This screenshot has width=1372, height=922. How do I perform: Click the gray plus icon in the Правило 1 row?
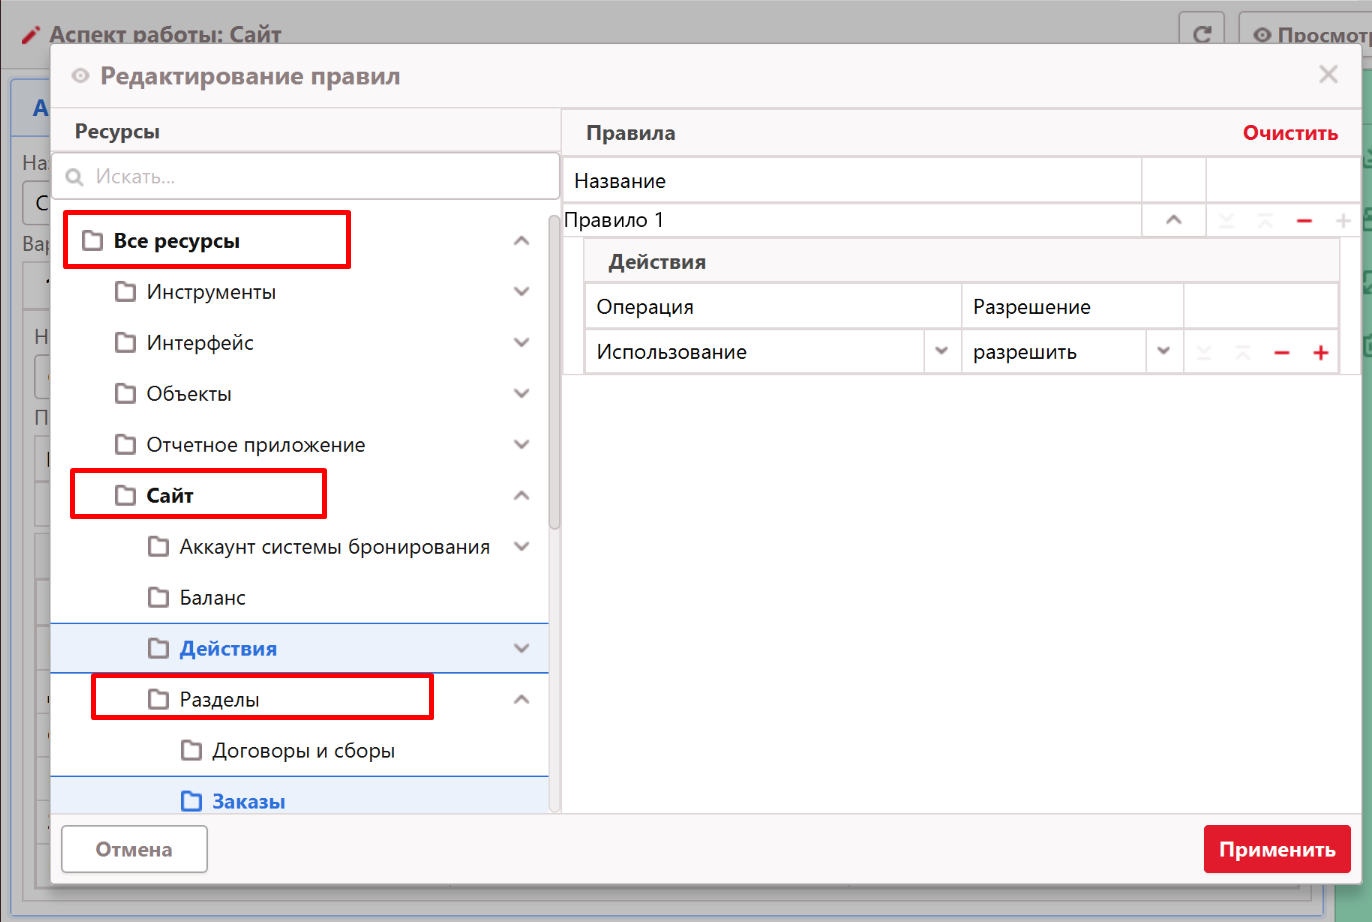click(x=1343, y=221)
